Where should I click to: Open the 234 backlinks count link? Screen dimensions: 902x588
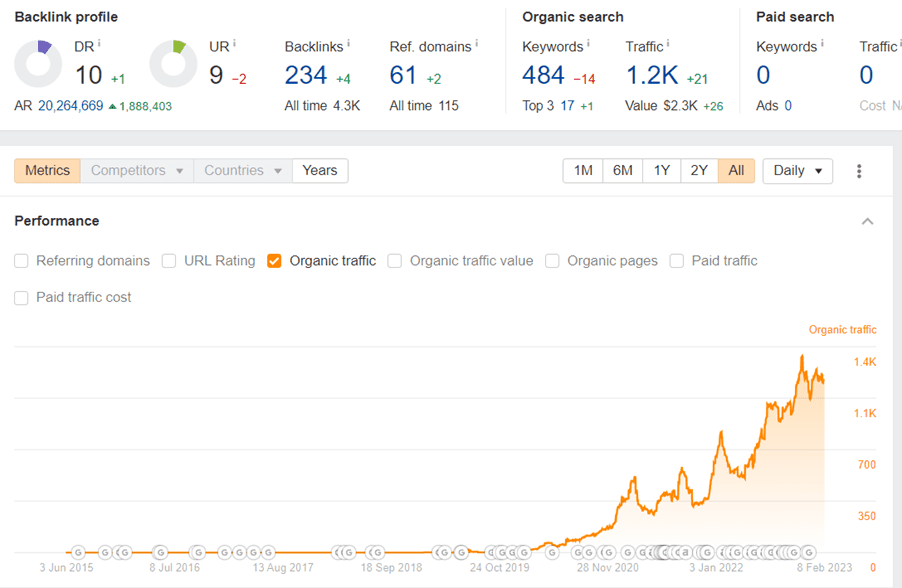[305, 75]
